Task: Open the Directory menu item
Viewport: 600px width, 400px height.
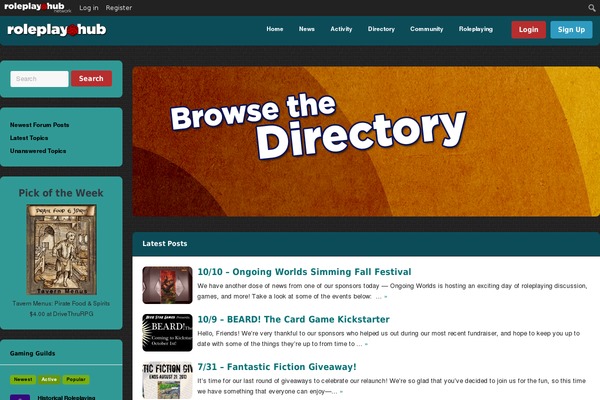Action: click(381, 29)
